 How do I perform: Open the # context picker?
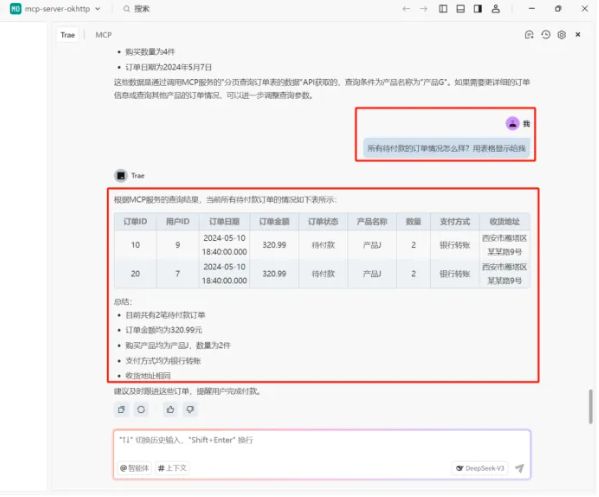(172, 468)
